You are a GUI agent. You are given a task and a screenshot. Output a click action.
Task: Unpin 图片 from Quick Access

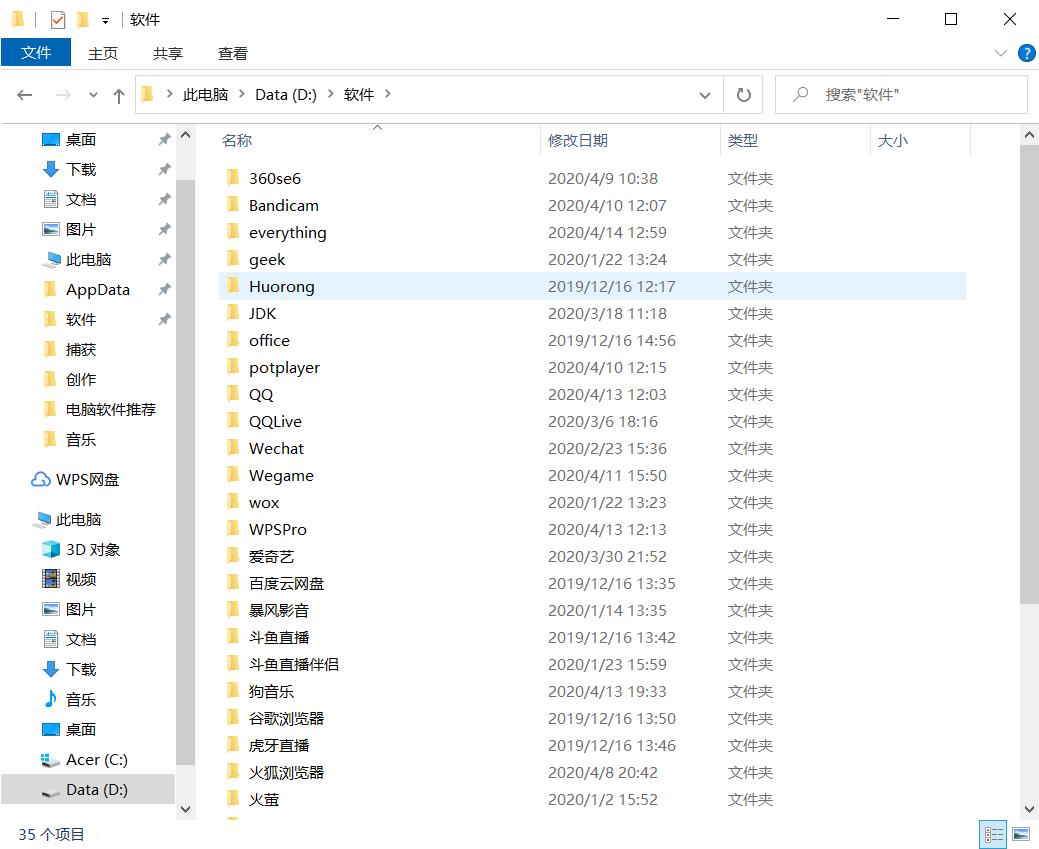tap(164, 229)
